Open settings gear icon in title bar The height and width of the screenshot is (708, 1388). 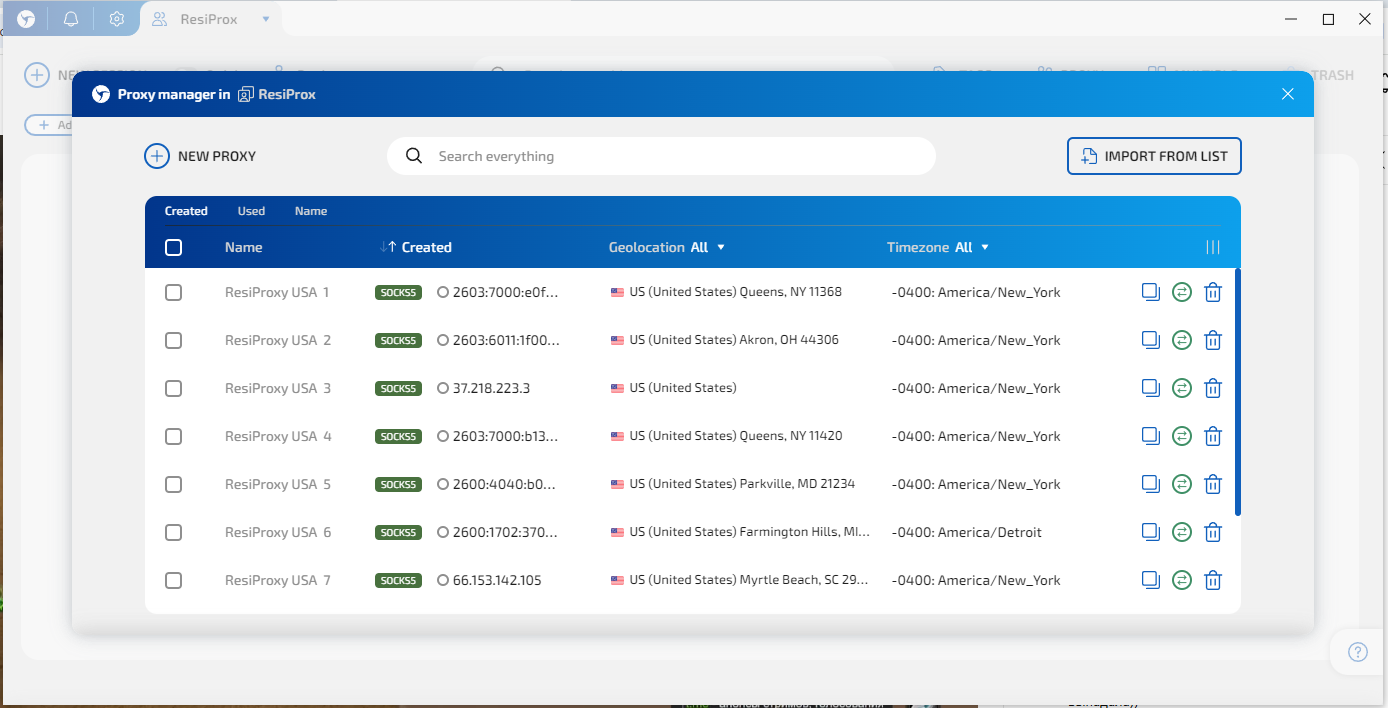click(x=117, y=19)
